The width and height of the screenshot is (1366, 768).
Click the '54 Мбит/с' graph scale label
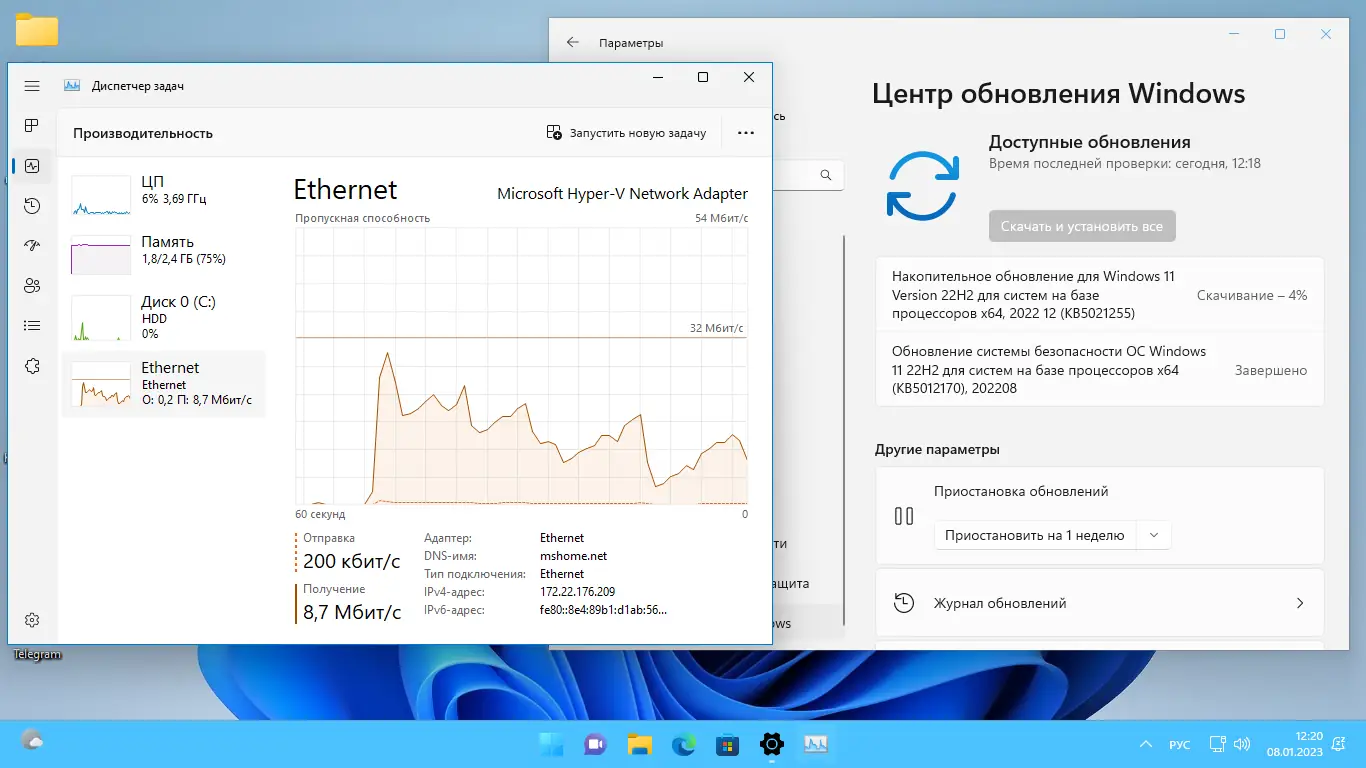pyautogui.click(x=722, y=218)
